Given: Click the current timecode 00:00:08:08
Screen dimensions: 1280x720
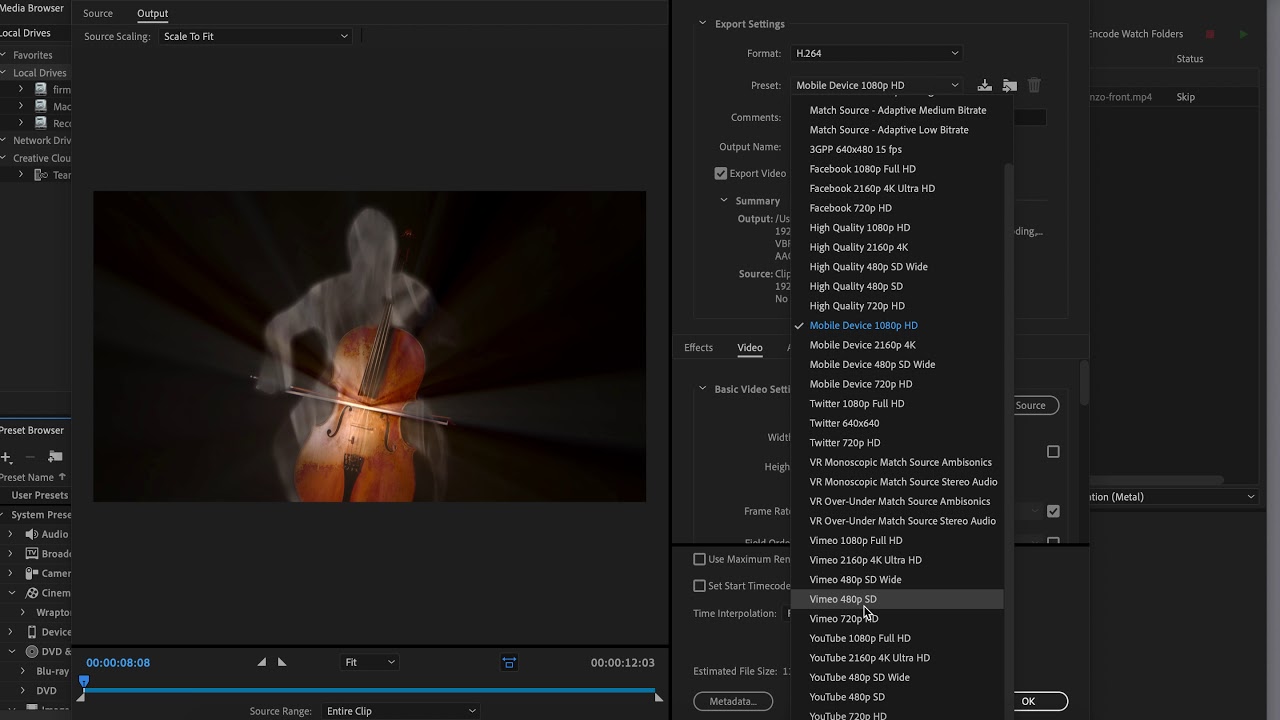Looking at the screenshot, I should 118,663.
